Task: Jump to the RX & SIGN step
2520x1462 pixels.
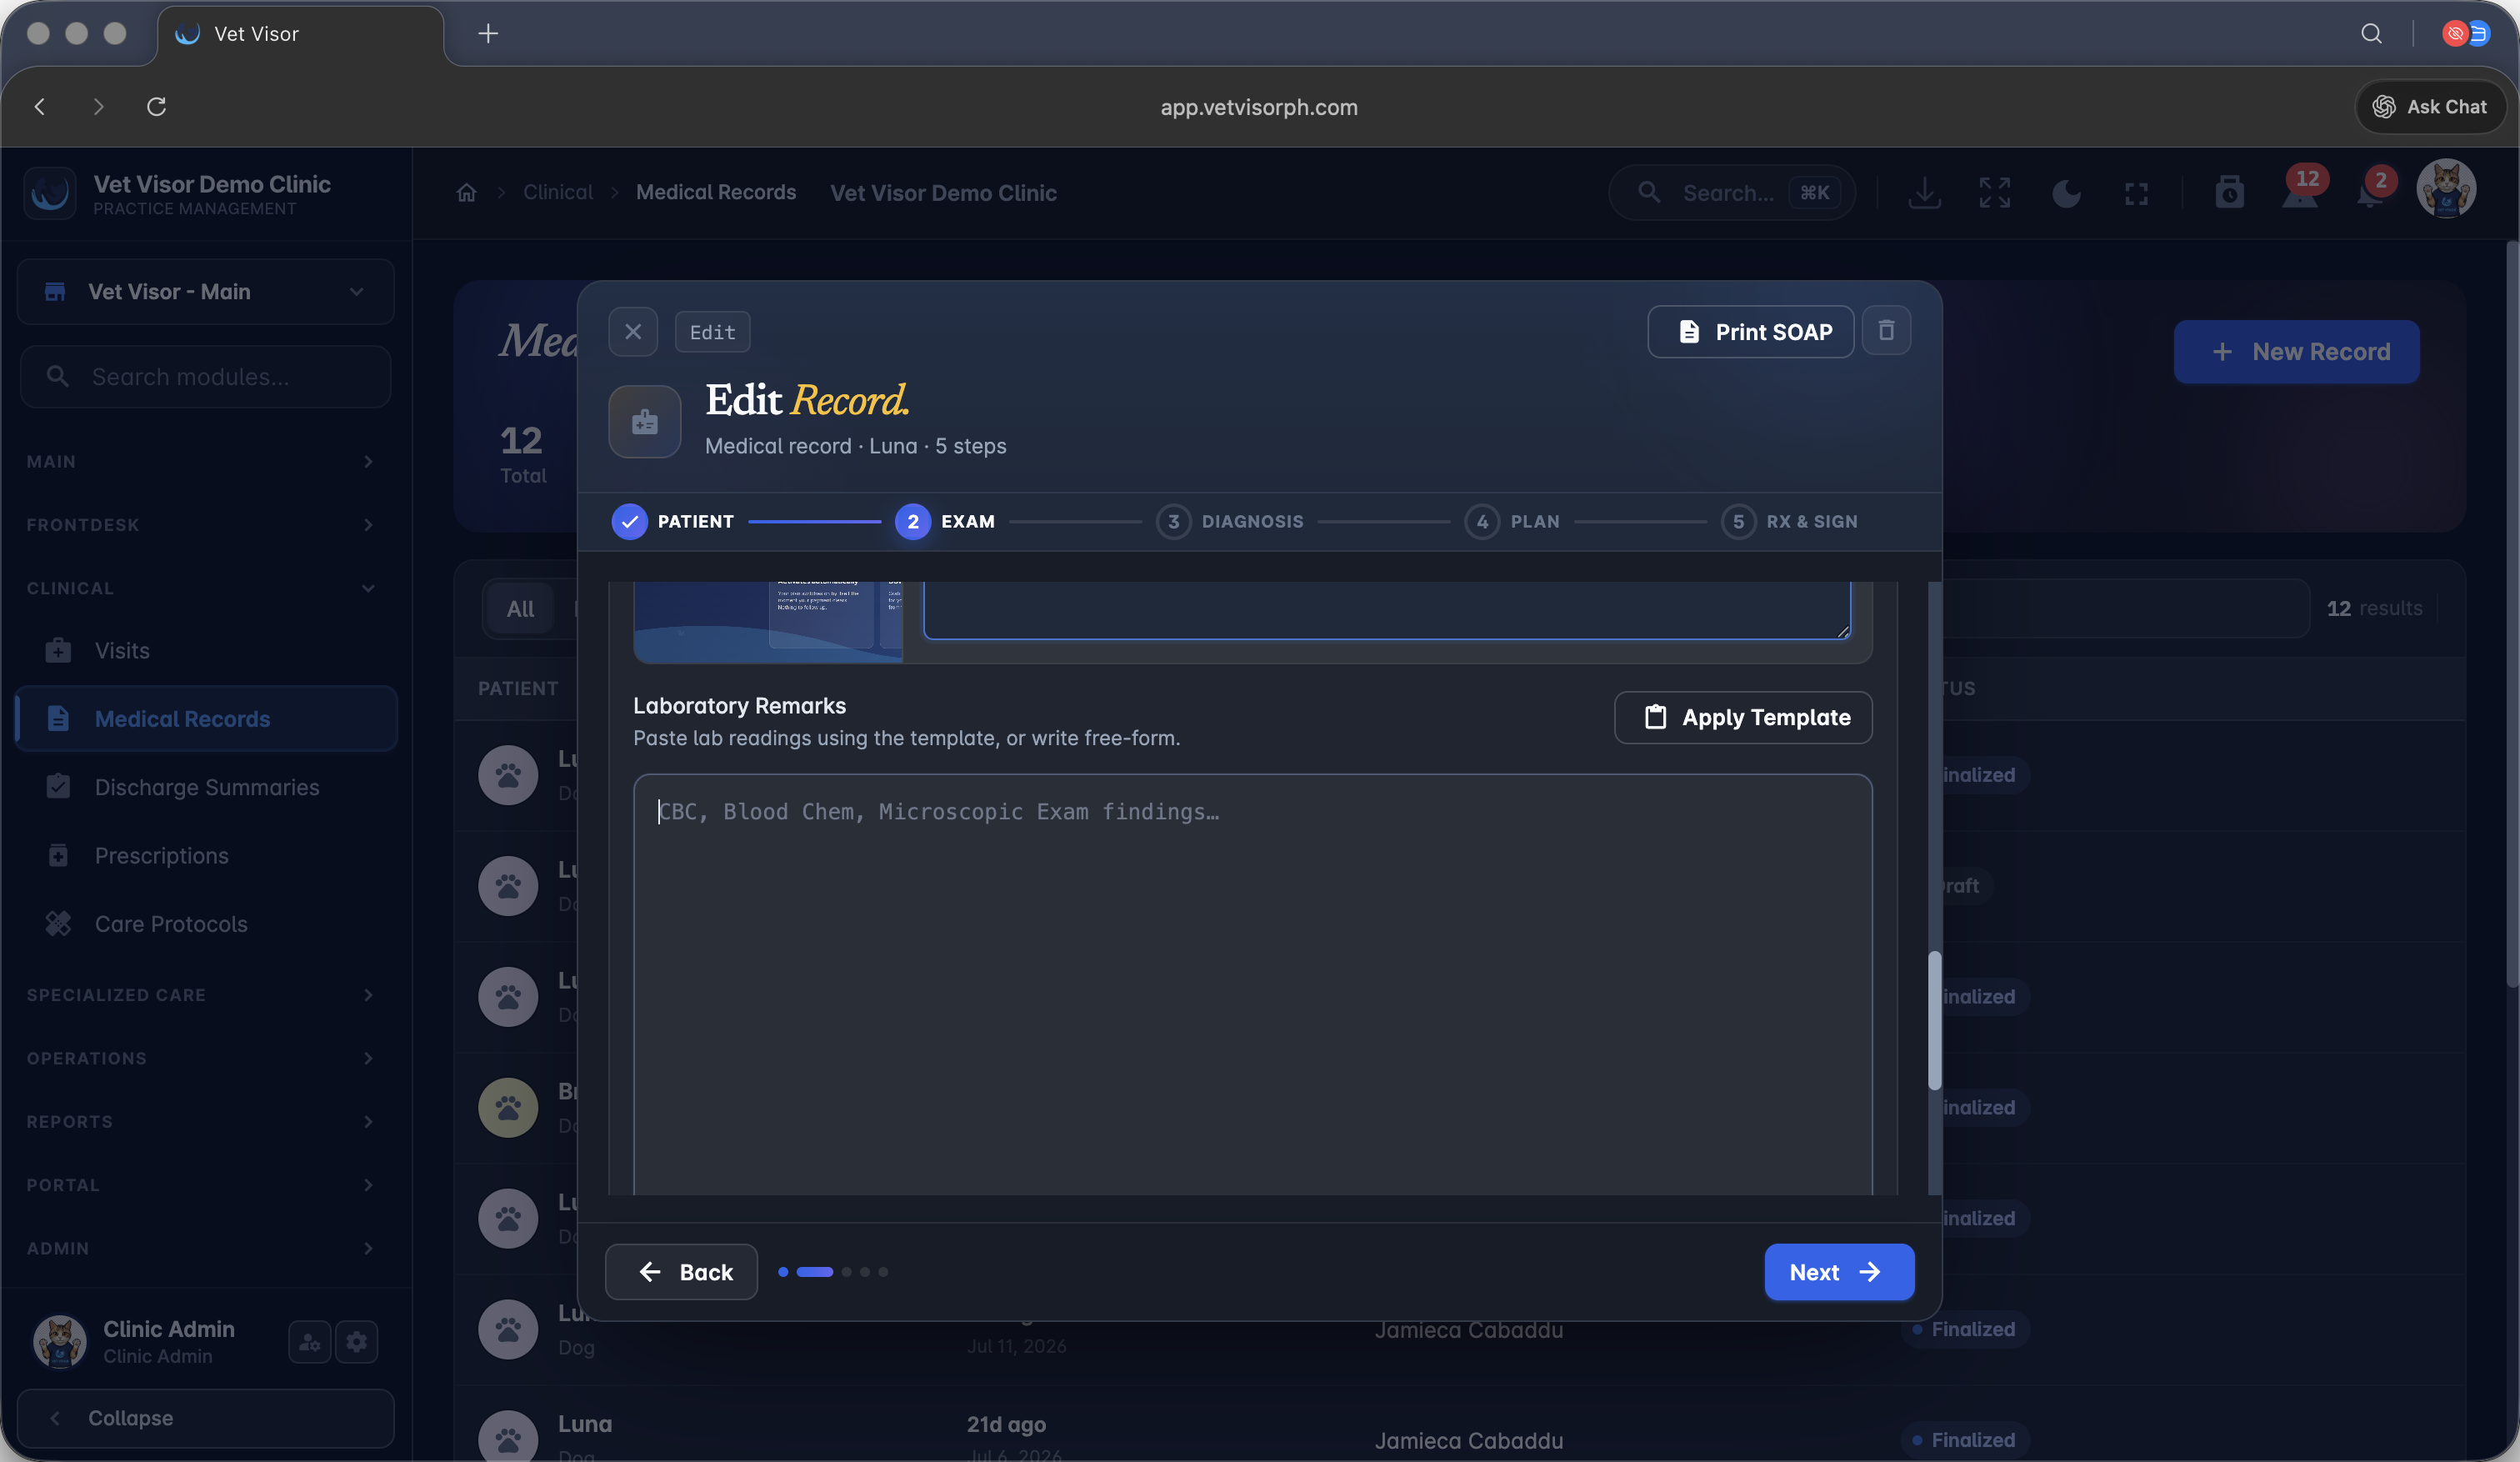Action: [1789, 521]
